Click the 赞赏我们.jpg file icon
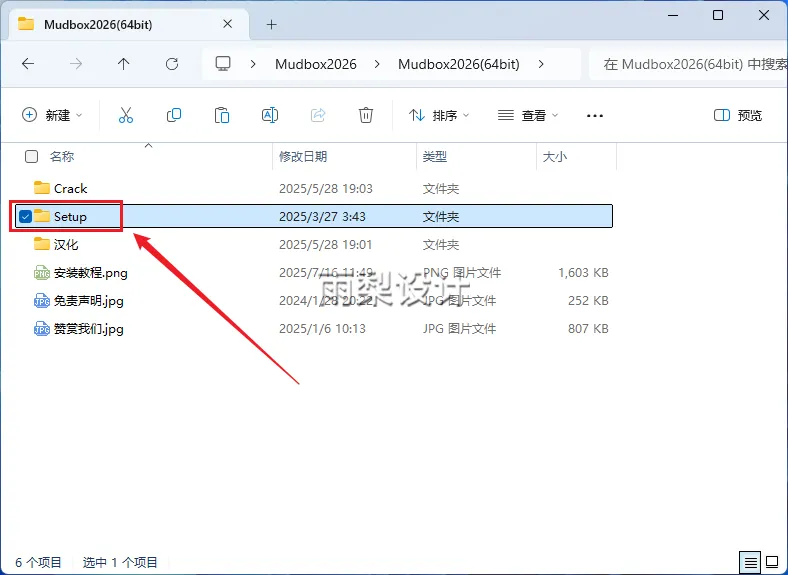Viewport: 788px width, 575px height. click(42, 329)
